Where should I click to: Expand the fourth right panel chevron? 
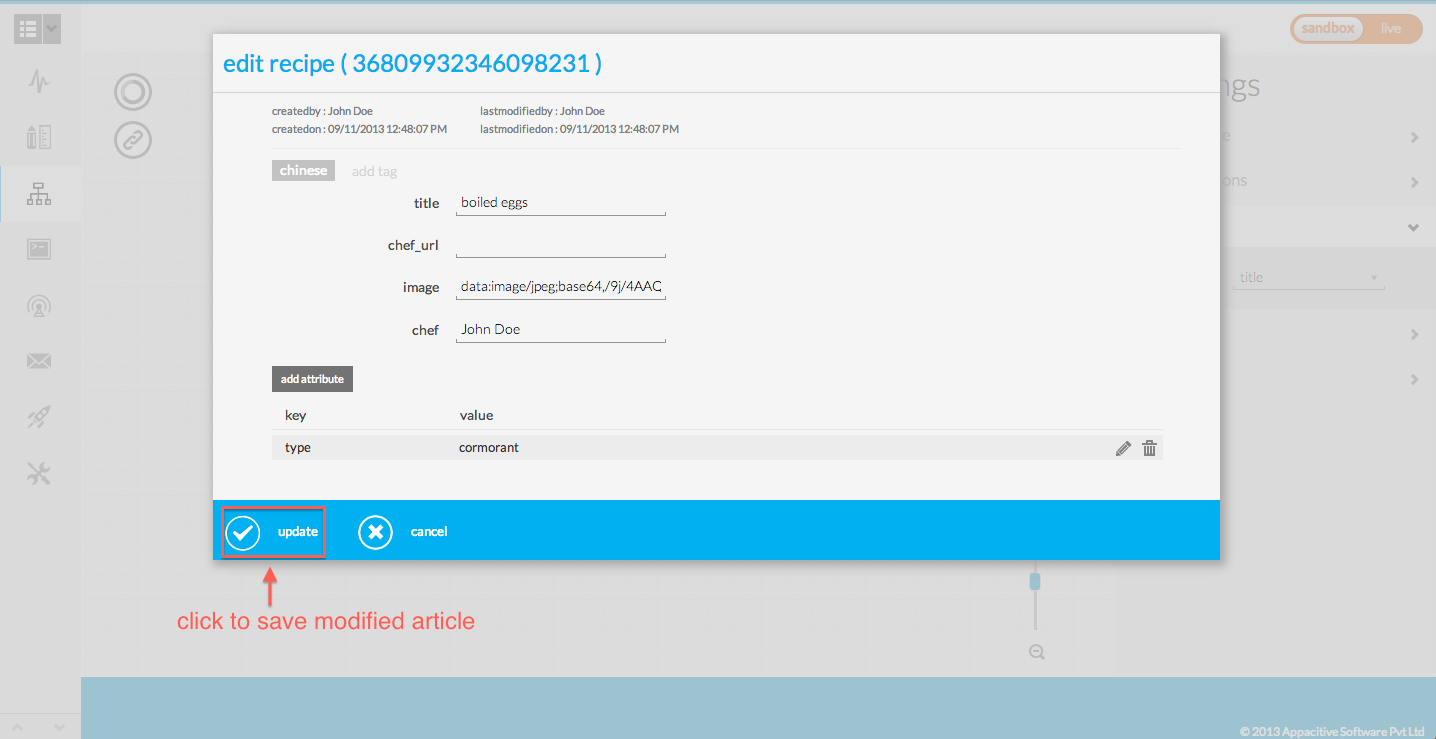click(x=1414, y=334)
